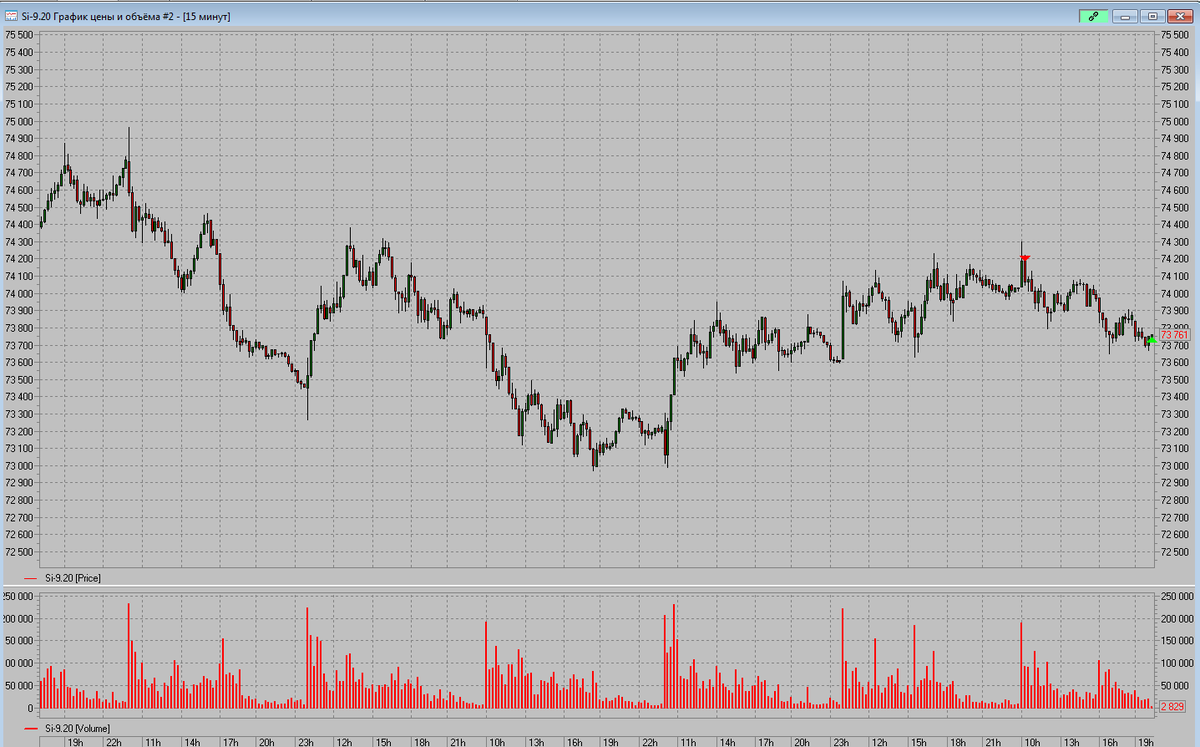Click the green triangle marker at last candle

1152,341
